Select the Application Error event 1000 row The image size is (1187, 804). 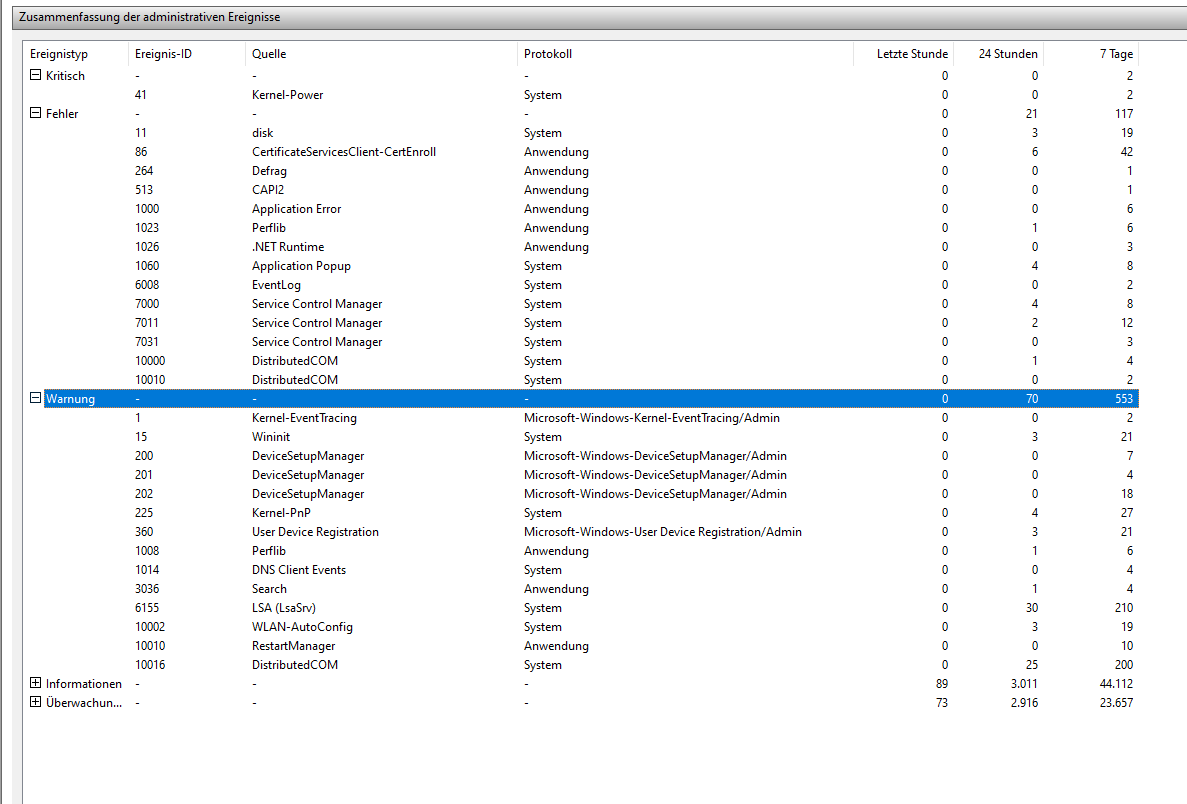click(581, 209)
